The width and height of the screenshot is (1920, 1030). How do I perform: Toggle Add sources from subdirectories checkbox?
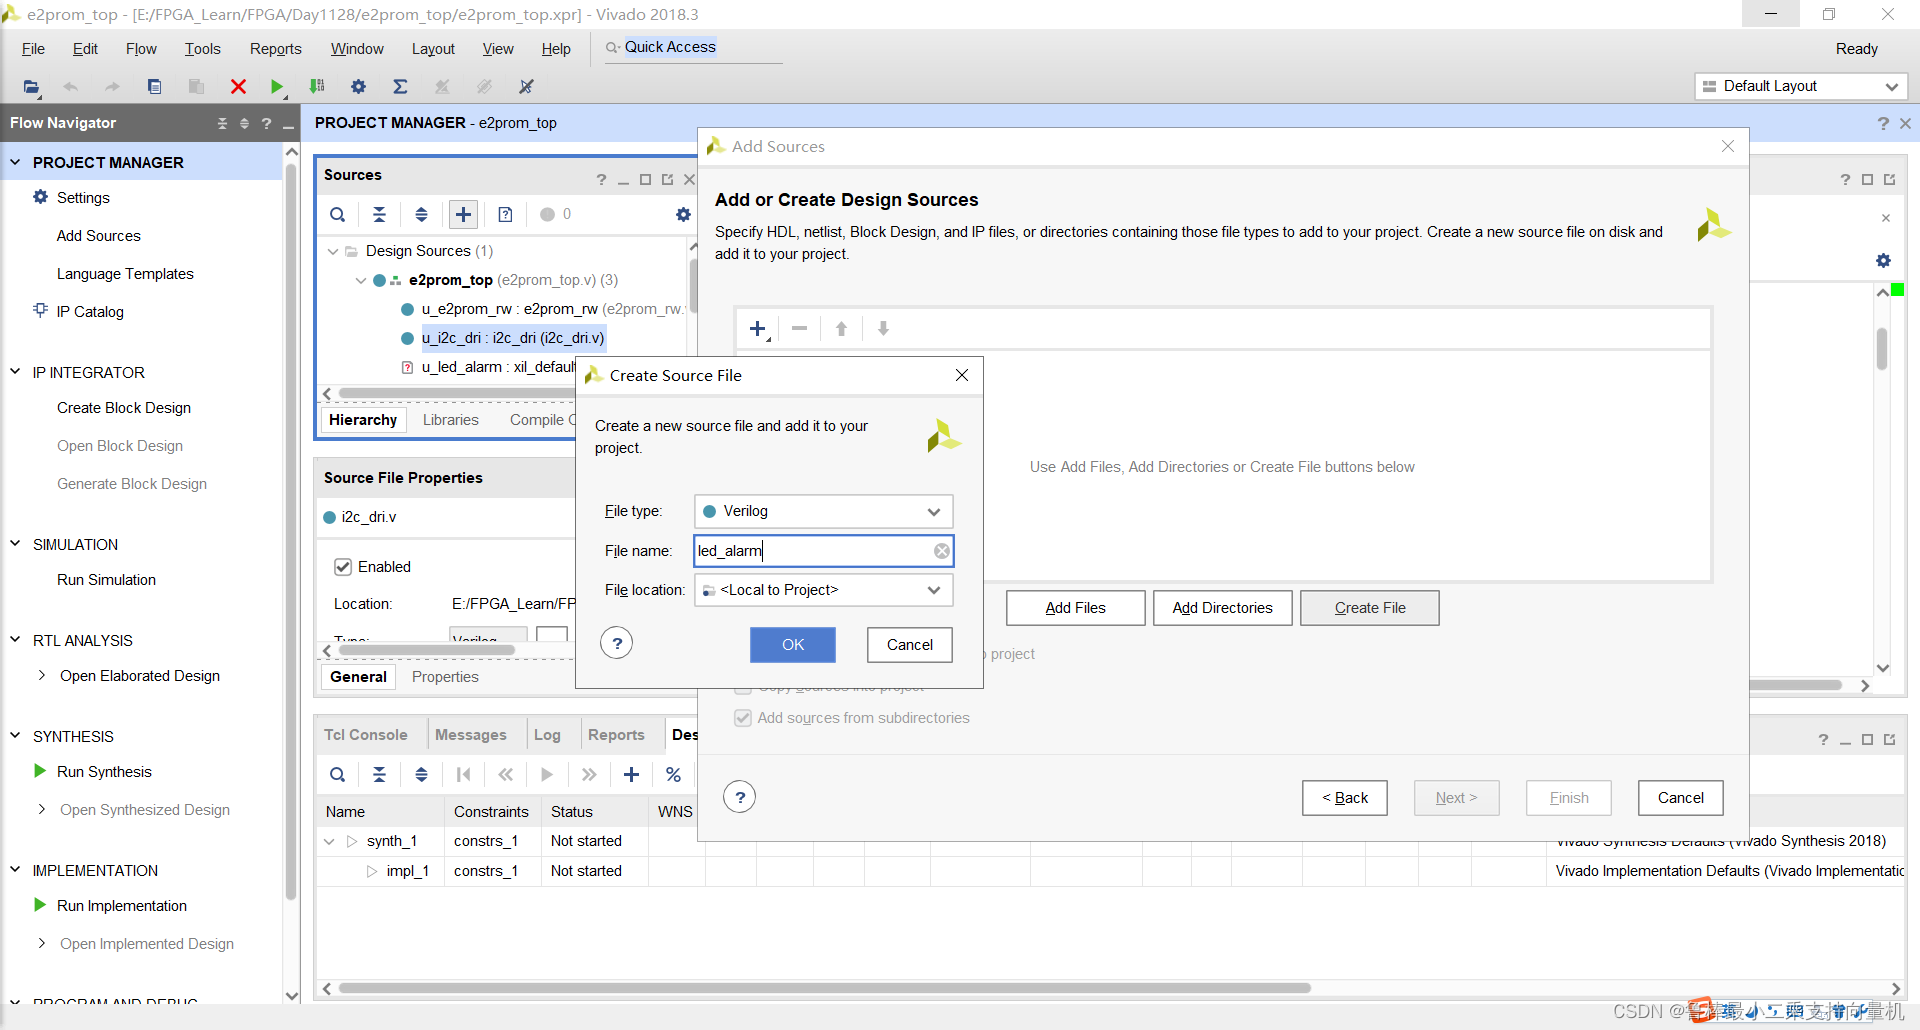pos(743,718)
